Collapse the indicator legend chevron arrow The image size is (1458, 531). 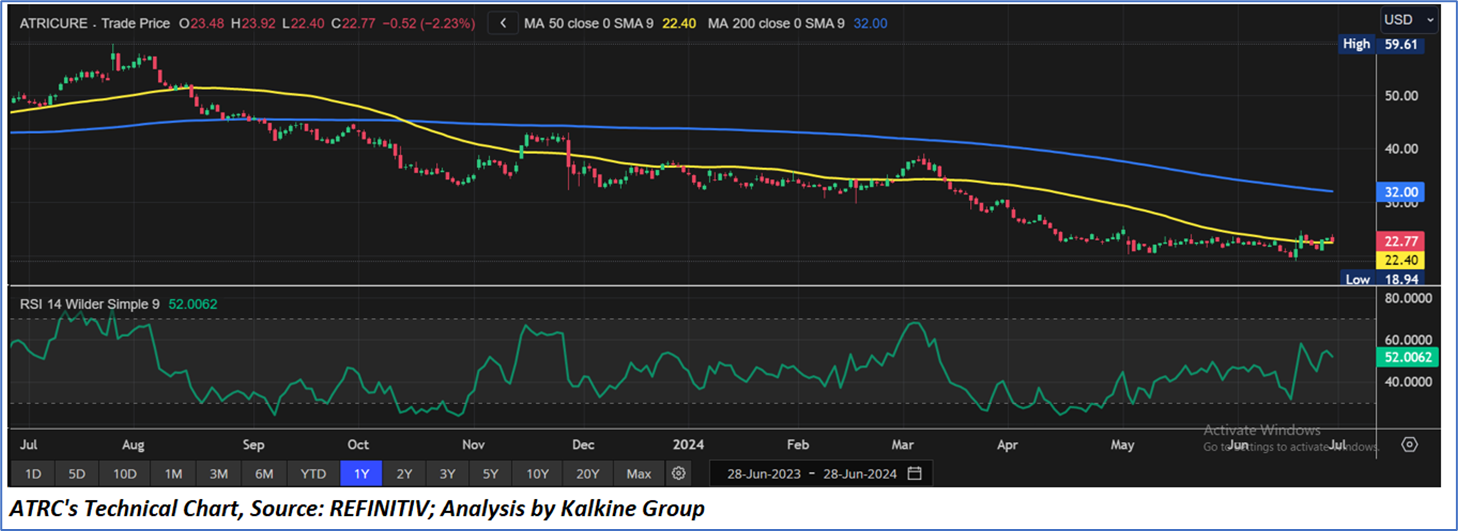[x=503, y=23]
